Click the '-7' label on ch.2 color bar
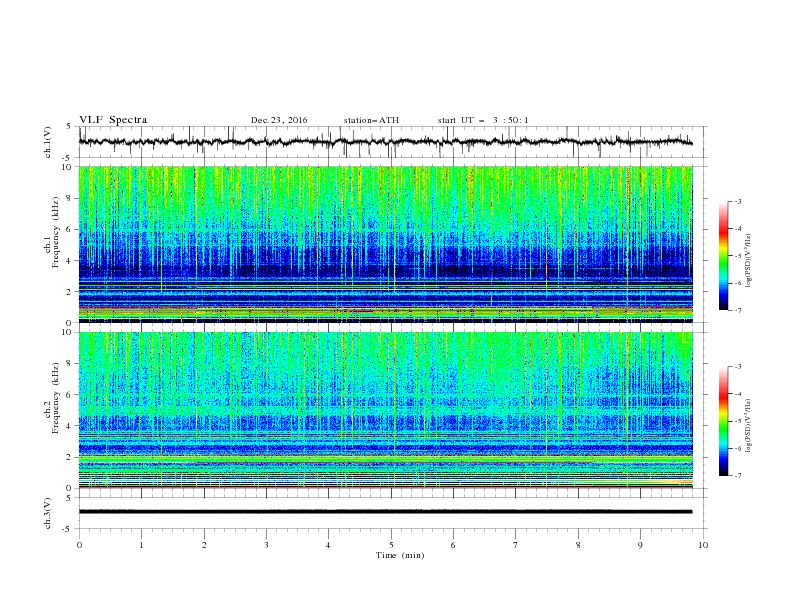 [x=737, y=476]
